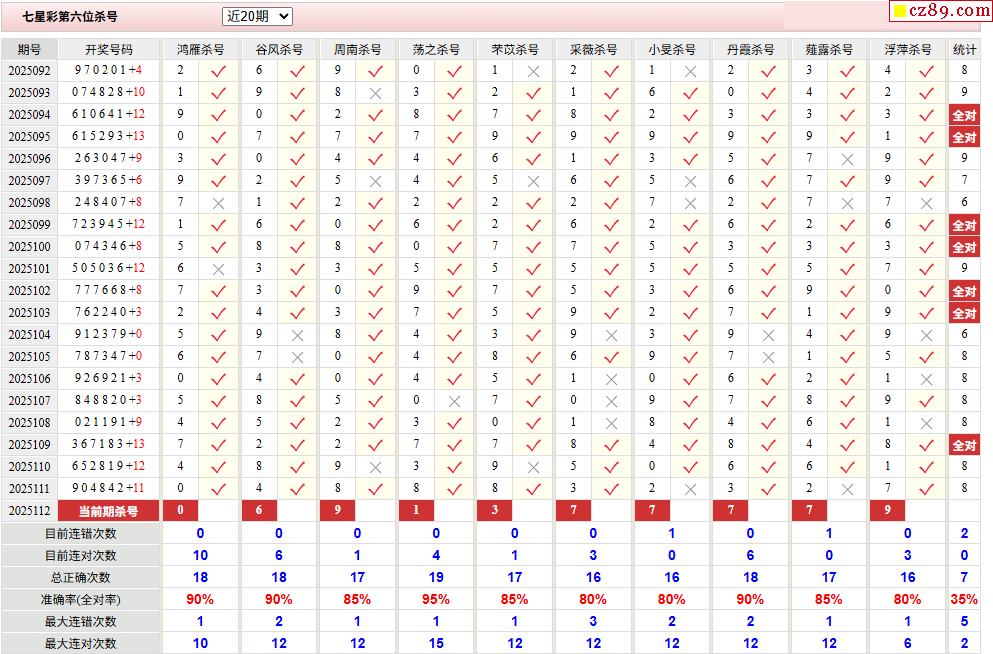Image resolution: width=993 pixels, height=654 pixels.
Task: Click the 周南 cross mark in row 2025093
Action: pyautogui.click(x=376, y=93)
